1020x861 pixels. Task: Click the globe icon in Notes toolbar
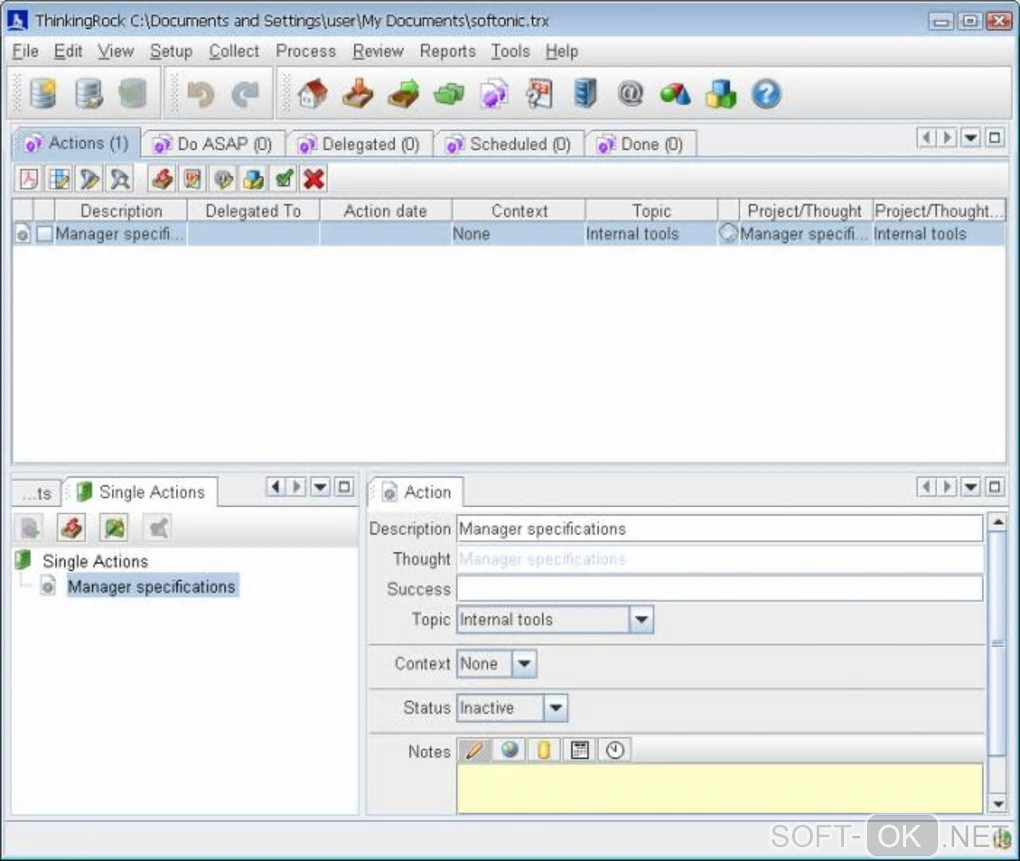[510, 750]
